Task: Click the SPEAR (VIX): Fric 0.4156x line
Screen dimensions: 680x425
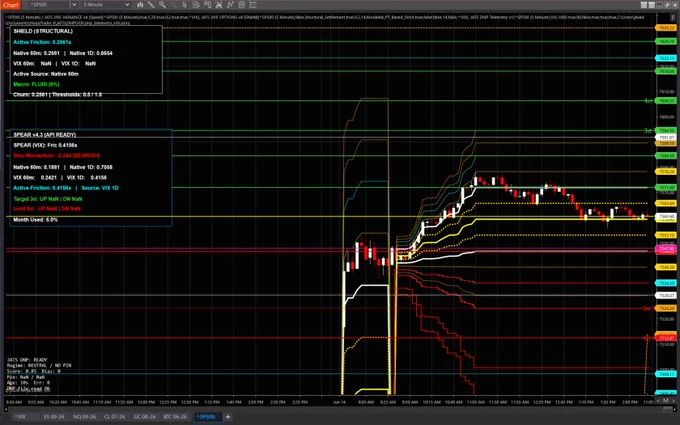Action: click(x=45, y=145)
